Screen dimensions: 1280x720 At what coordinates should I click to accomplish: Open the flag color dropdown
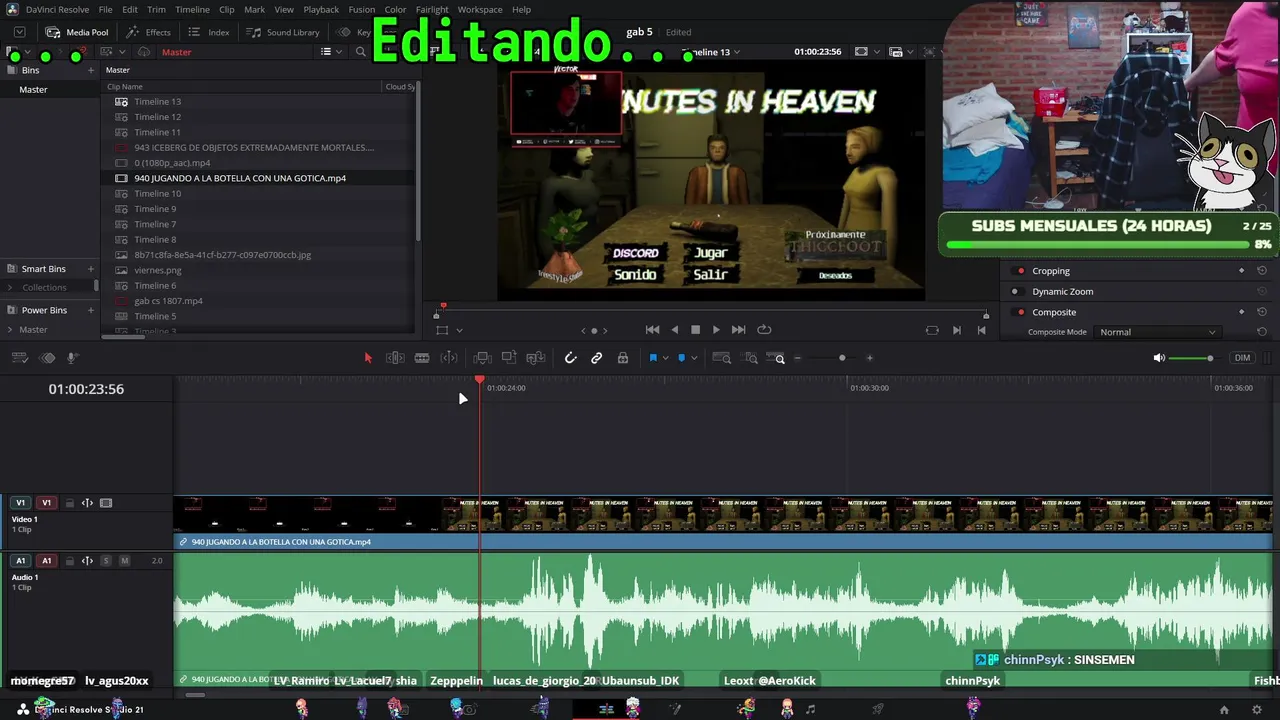665,358
